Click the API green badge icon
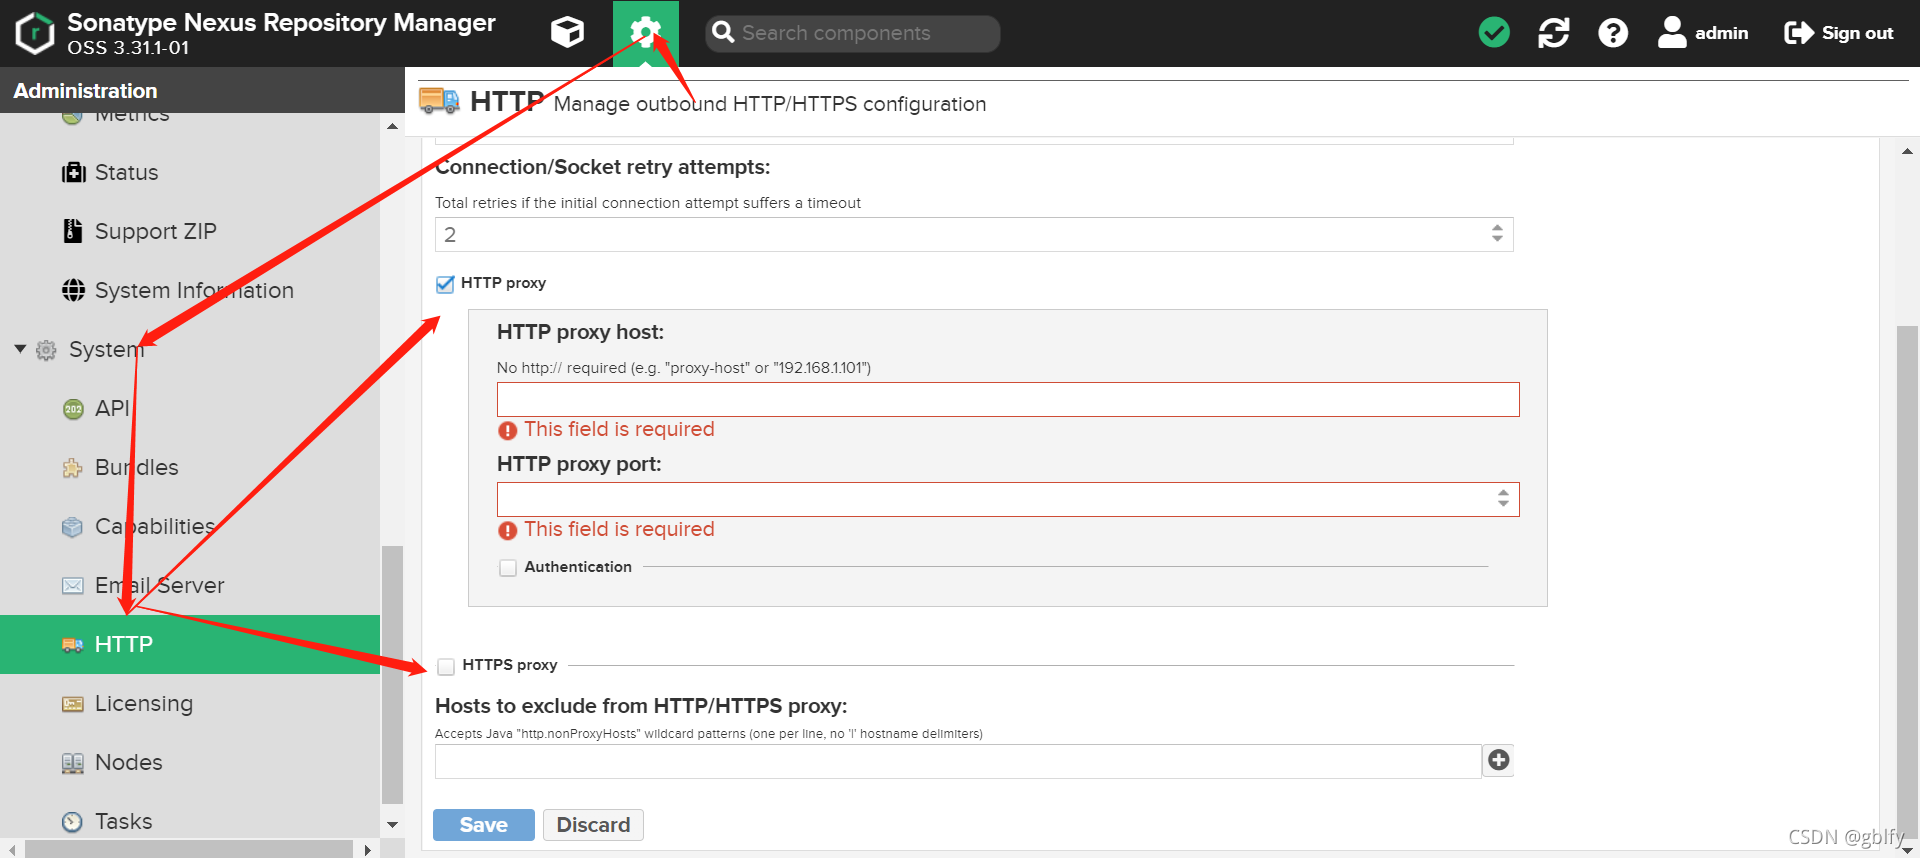Image resolution: width=1920 pixels, height=858 pixels. click(x=73, y=409)
